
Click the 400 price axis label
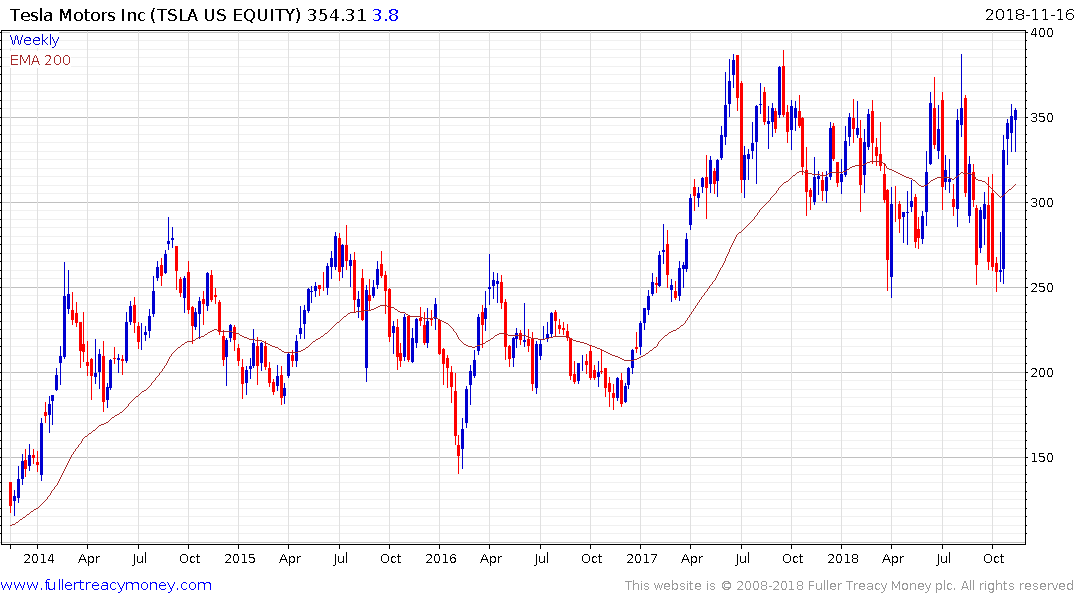(1042, 32)
